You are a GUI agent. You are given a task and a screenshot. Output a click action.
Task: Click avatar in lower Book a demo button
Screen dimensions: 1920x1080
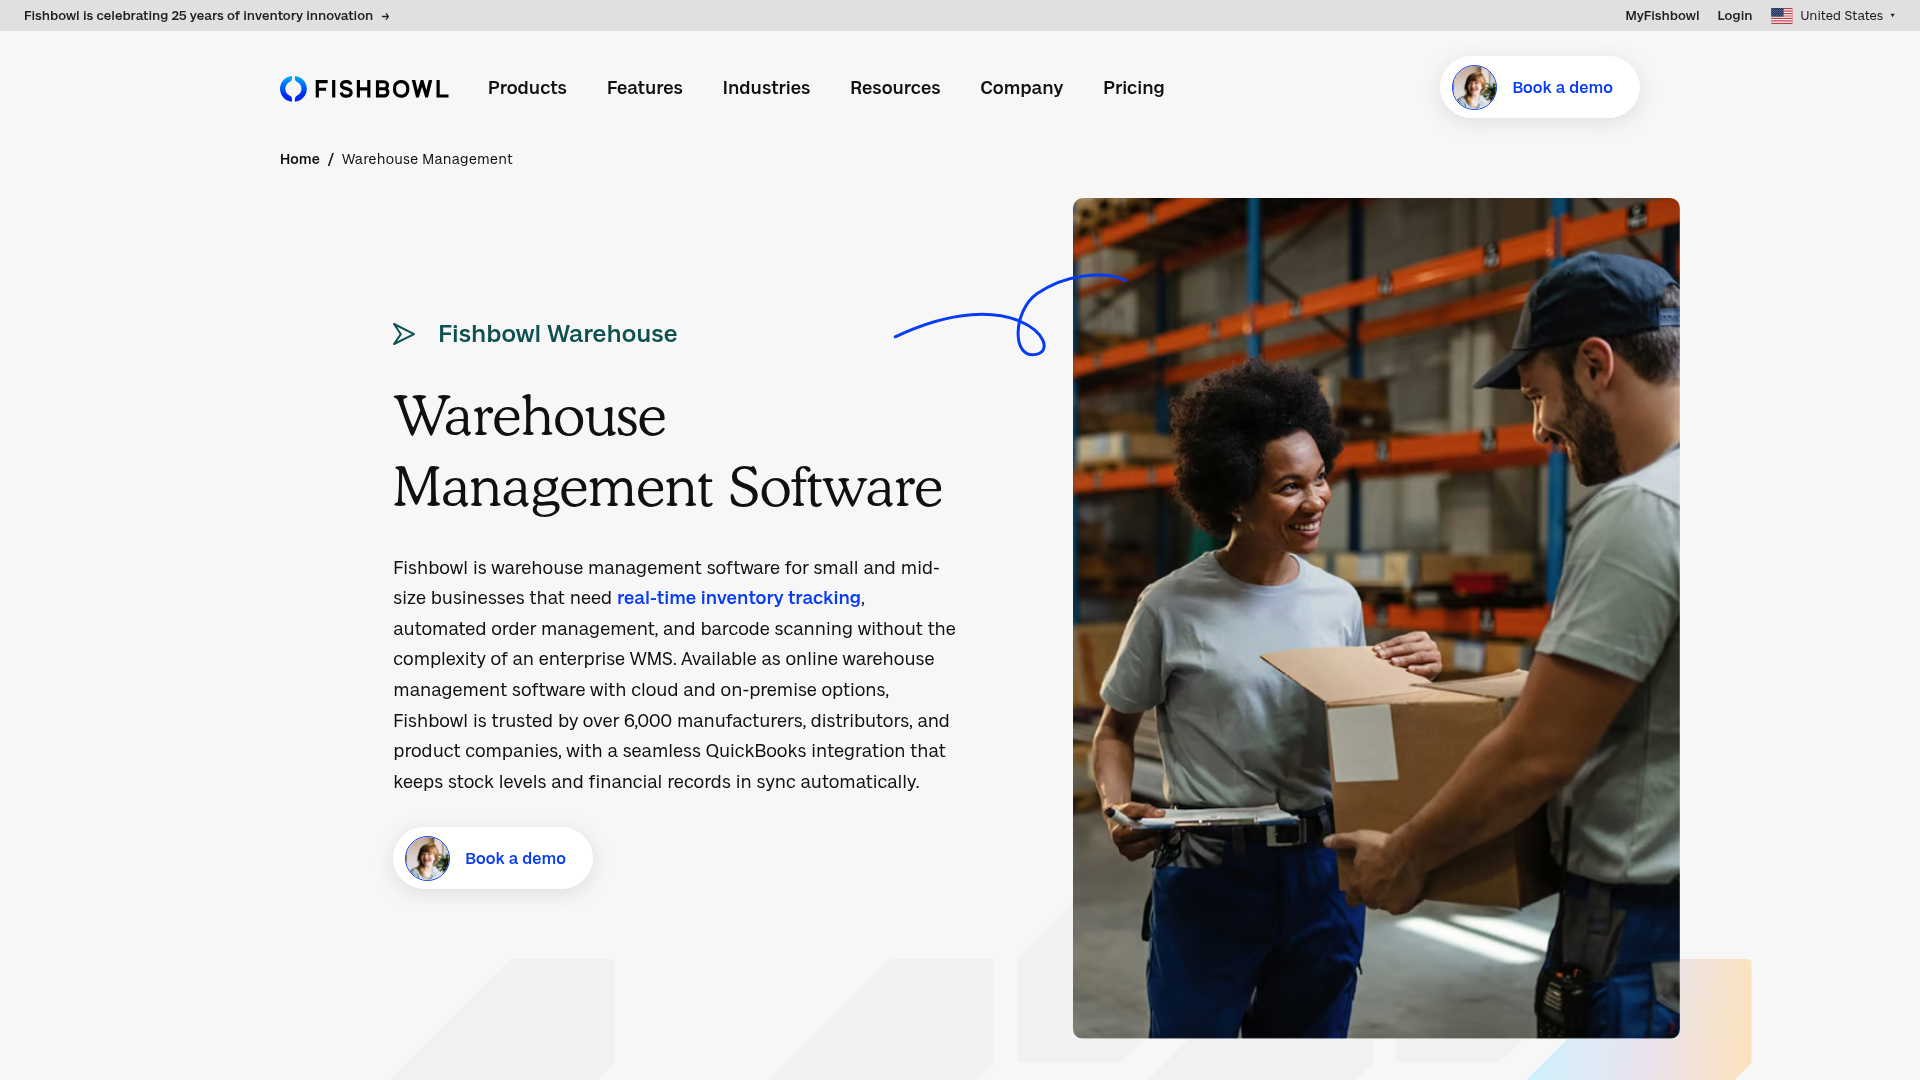click(x=427, y=858)
